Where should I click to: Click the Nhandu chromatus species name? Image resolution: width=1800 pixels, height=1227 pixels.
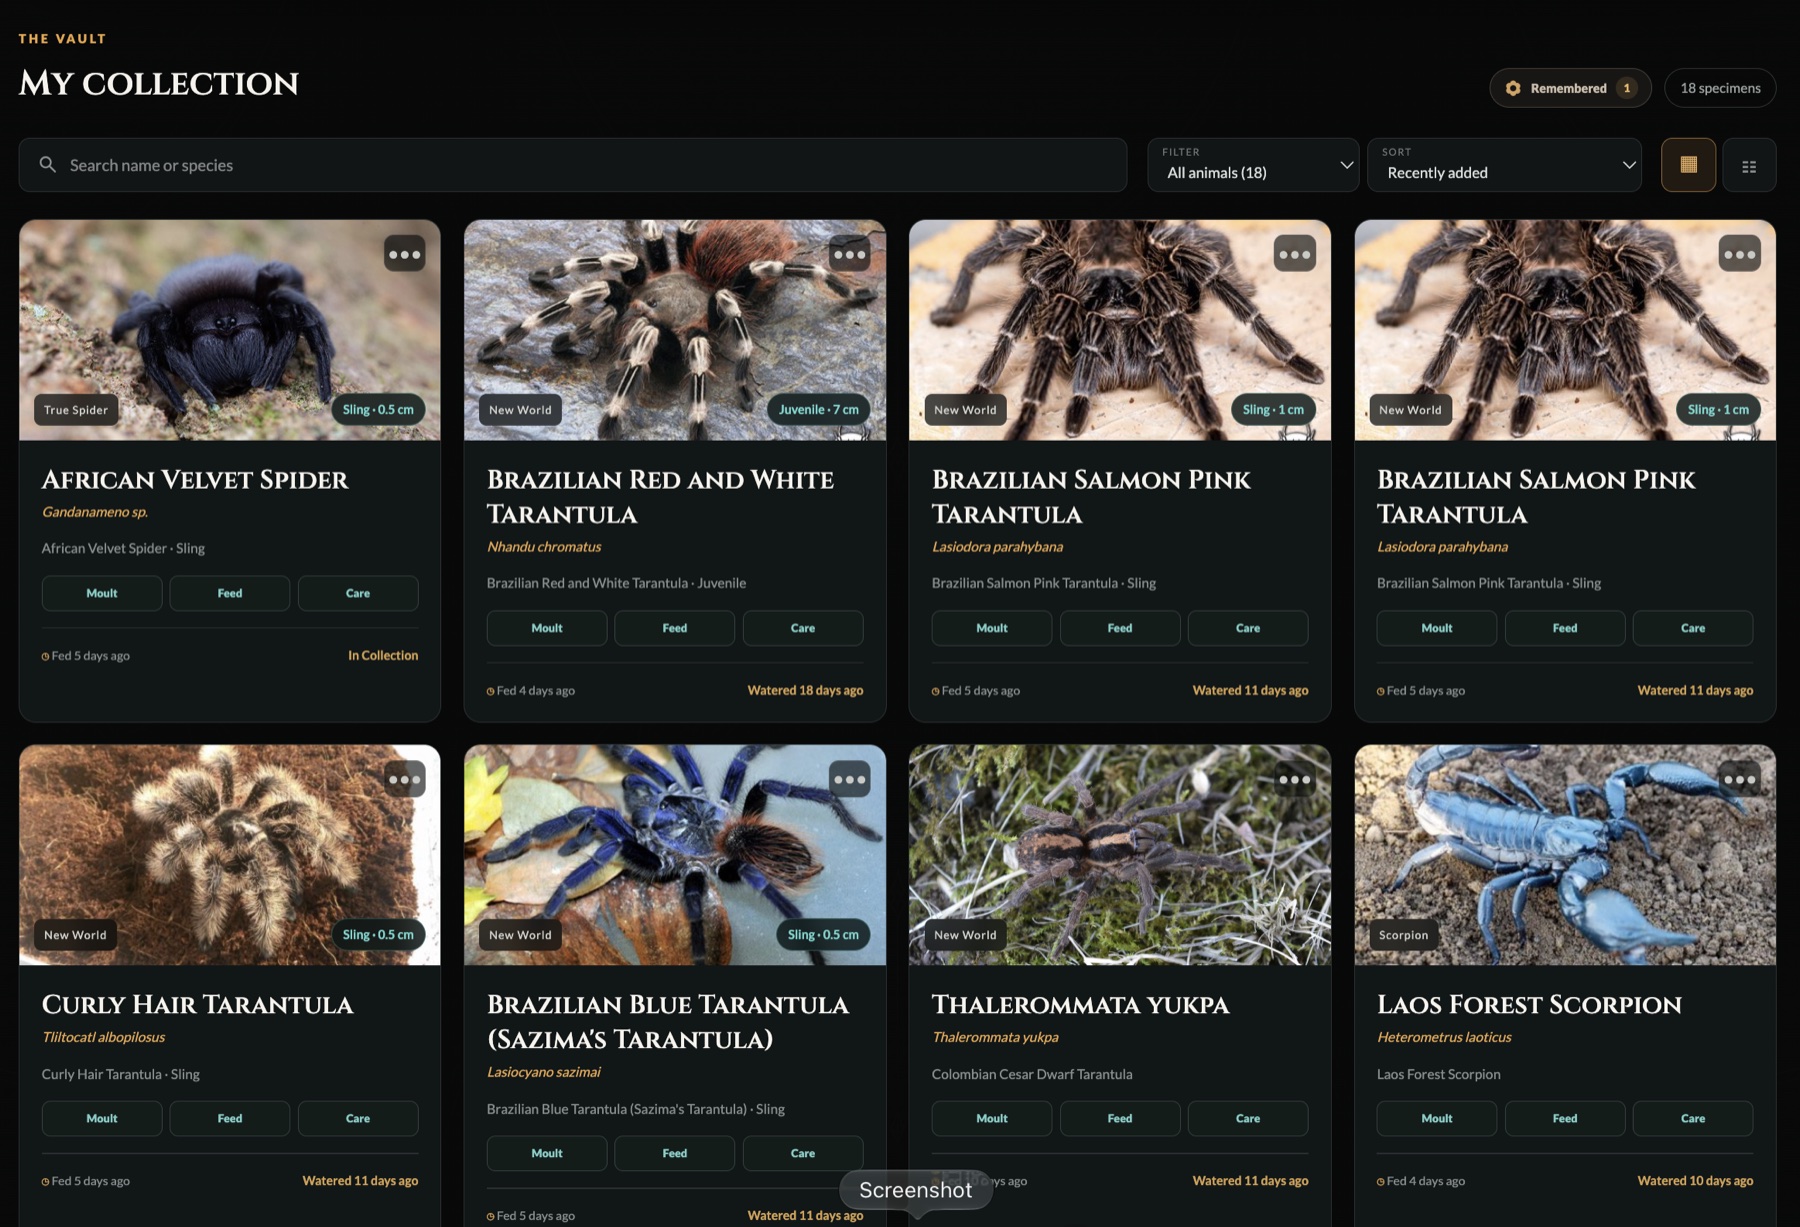point(544,547)
